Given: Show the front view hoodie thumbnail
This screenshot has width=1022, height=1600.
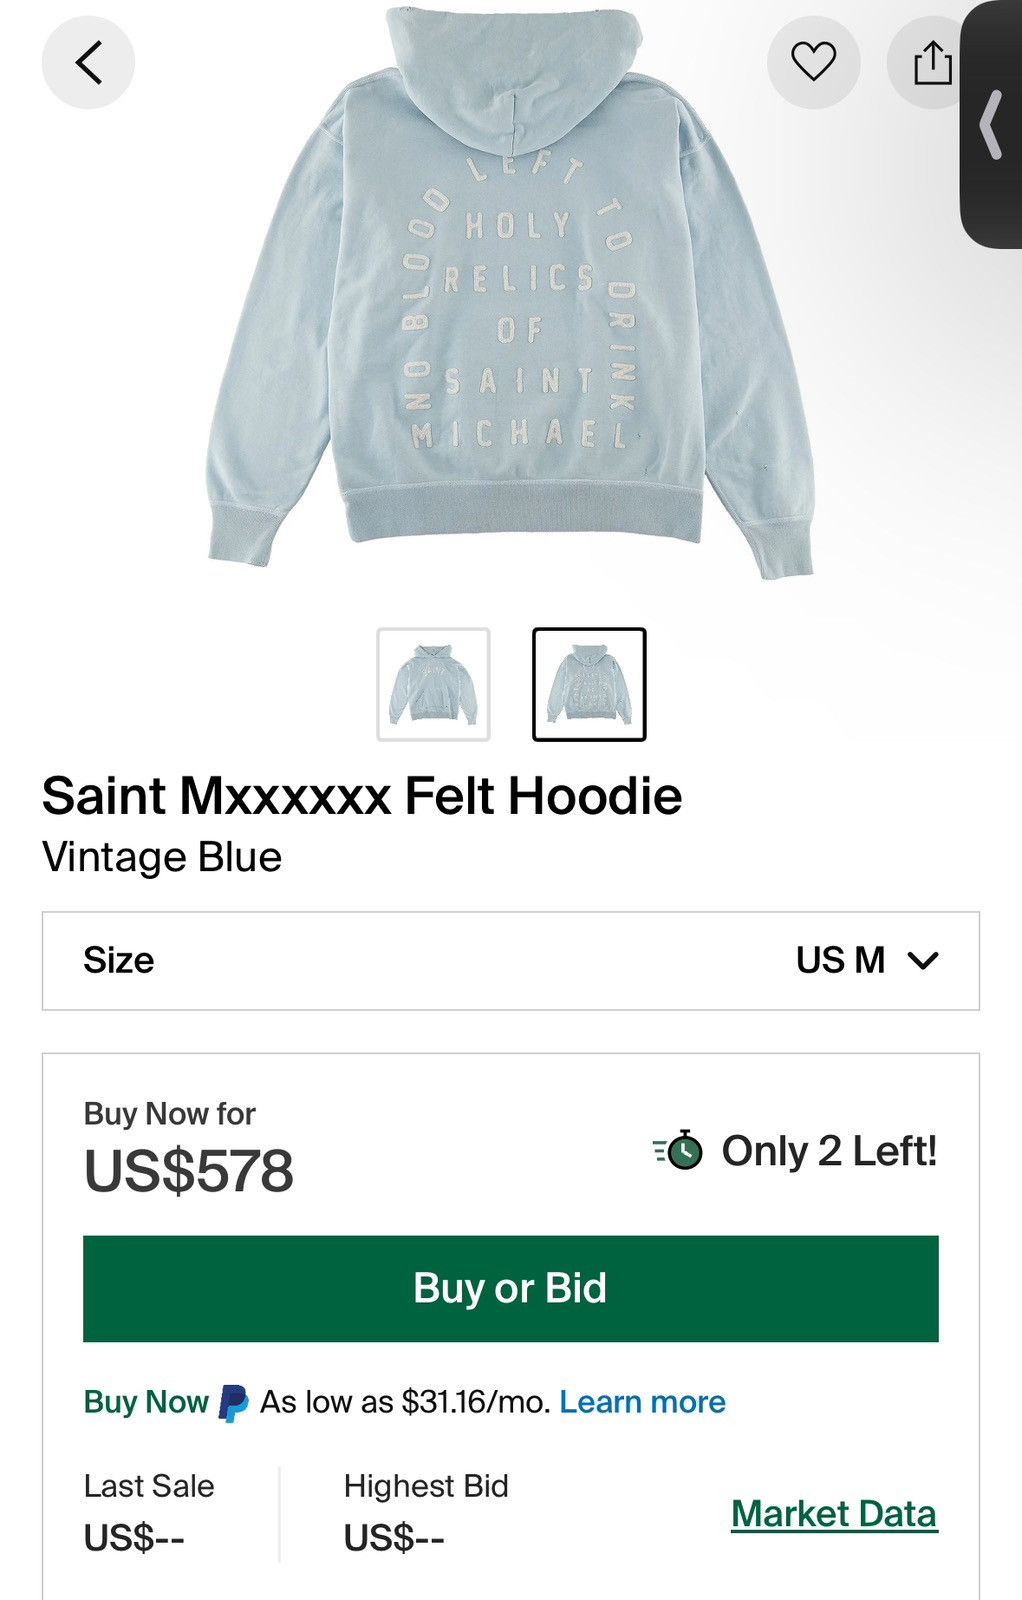Looking at the screenshot, I should pyautogui.click(x=433, y=685).
